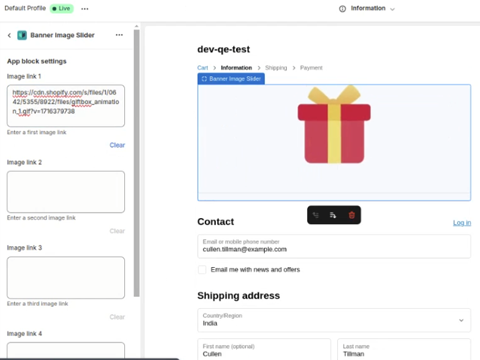Click the Live status badge
480x360 pixels.
click(62, 8)
